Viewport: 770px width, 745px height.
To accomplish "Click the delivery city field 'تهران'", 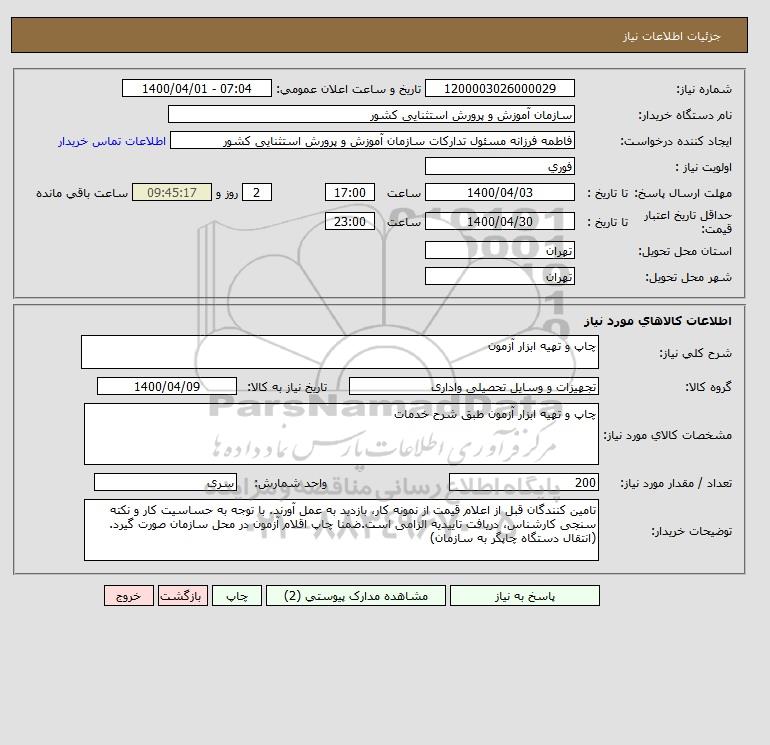I will (499, 276).
